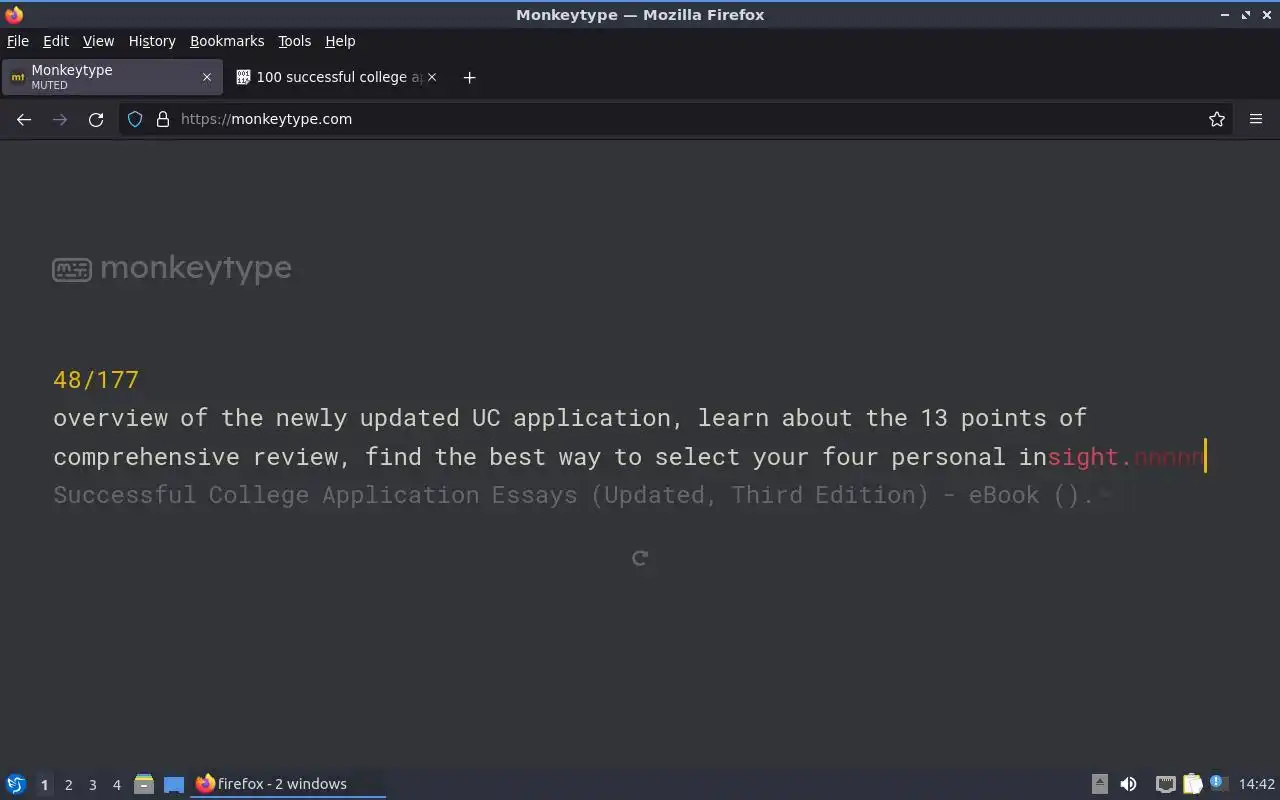Screen dimensions: 1280x800
Task: Click the forward navigation arrow
Action: pyautogui.click(x=60, y=119)
